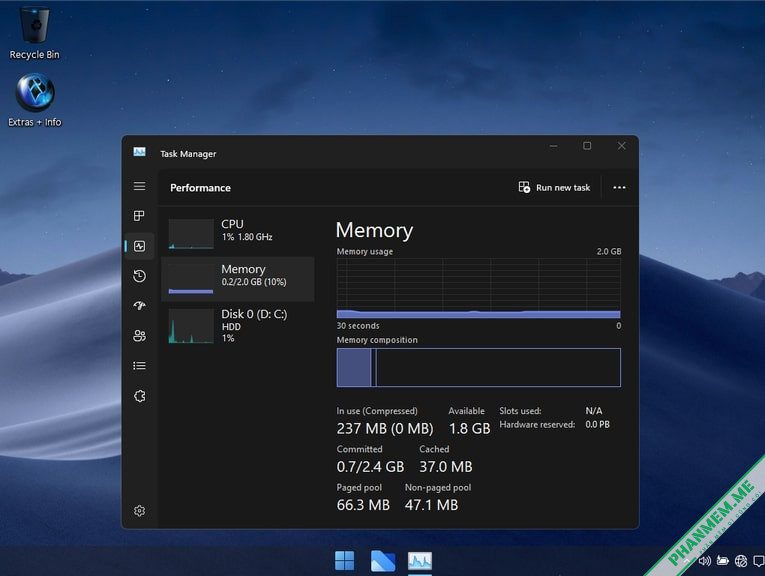The height and width of the screenshot is (576, 765).
Task: Click the 0.7/2.4 GB committed value
Action: pos(370,467)
